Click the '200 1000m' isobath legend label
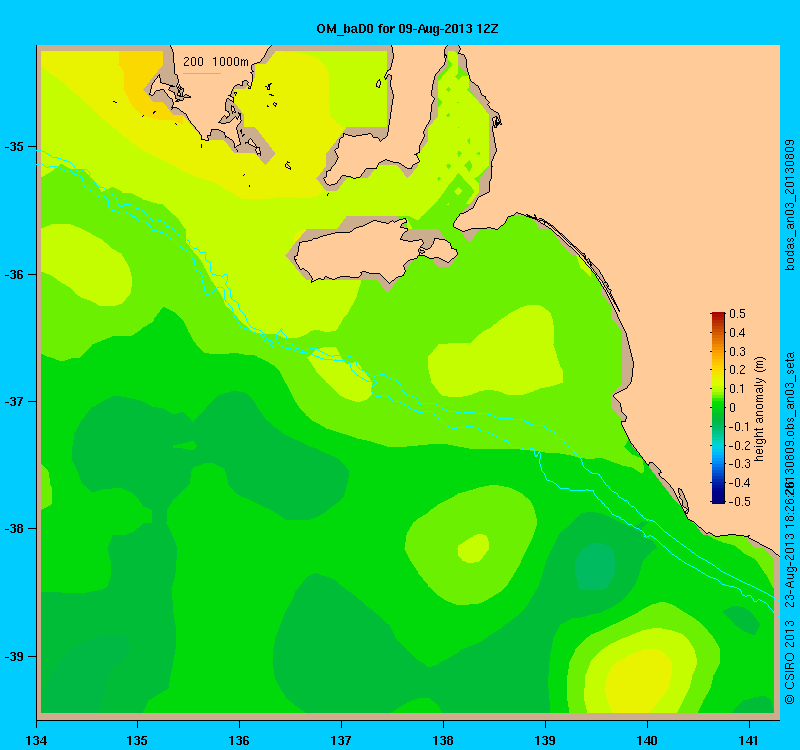 tap(216, 62)
